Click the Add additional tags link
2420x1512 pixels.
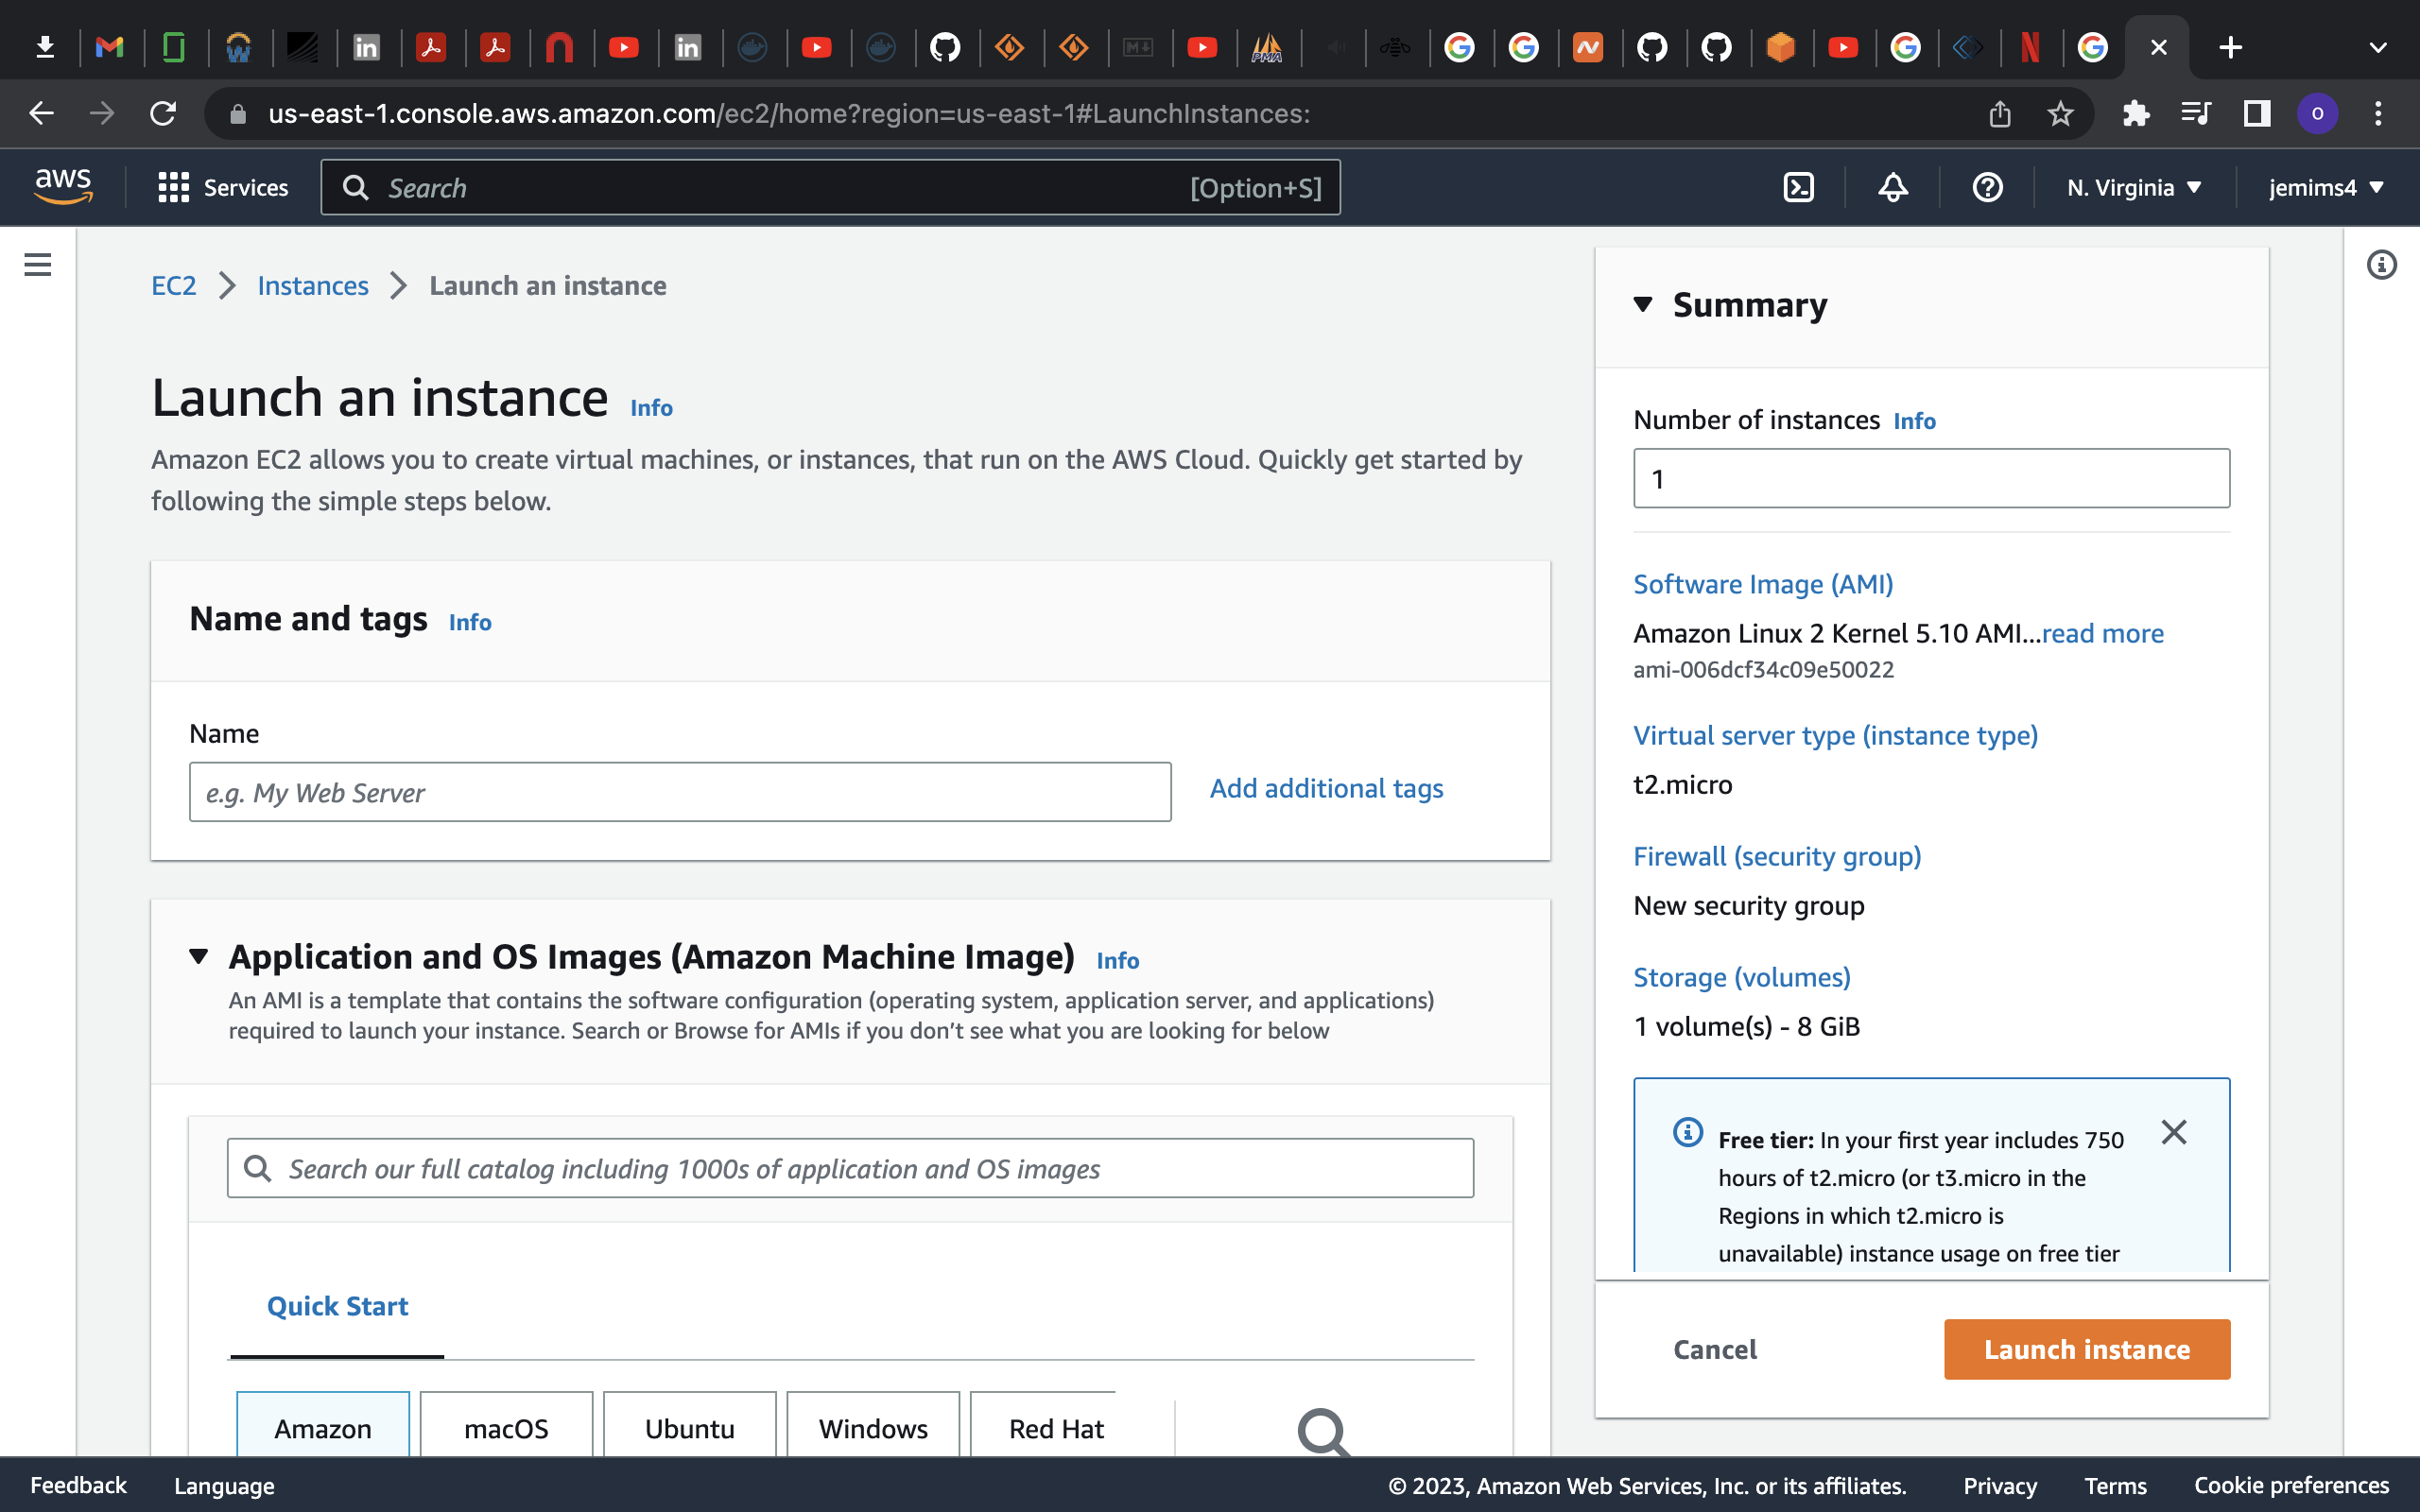click(1326, 789)
